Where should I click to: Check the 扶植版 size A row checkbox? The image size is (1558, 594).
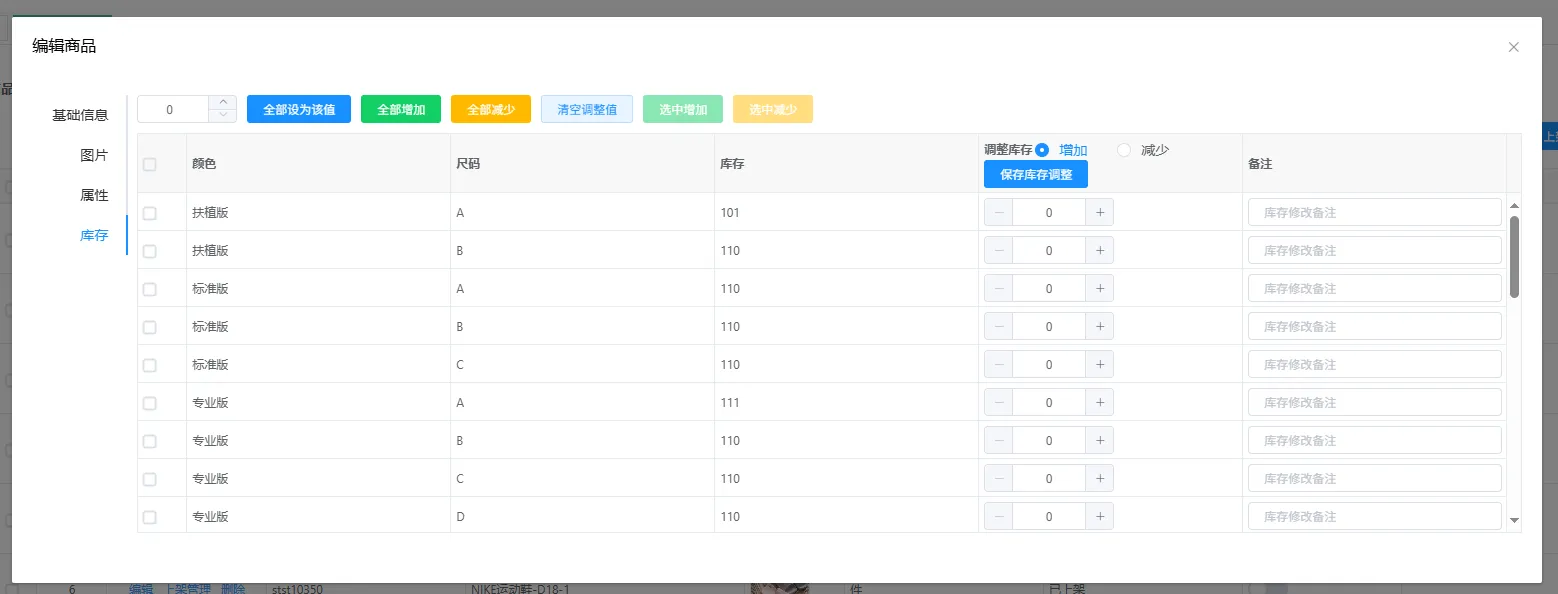click(x=150, y=213)
